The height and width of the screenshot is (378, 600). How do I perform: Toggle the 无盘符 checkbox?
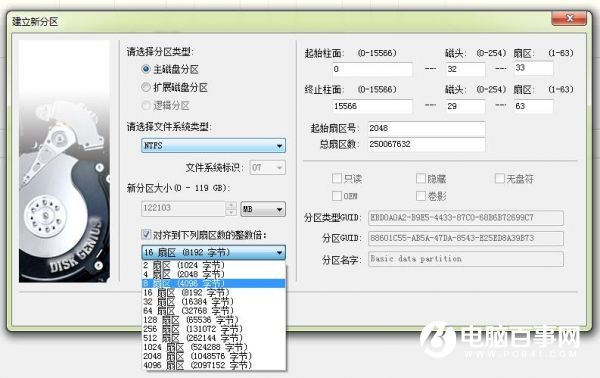500,178
